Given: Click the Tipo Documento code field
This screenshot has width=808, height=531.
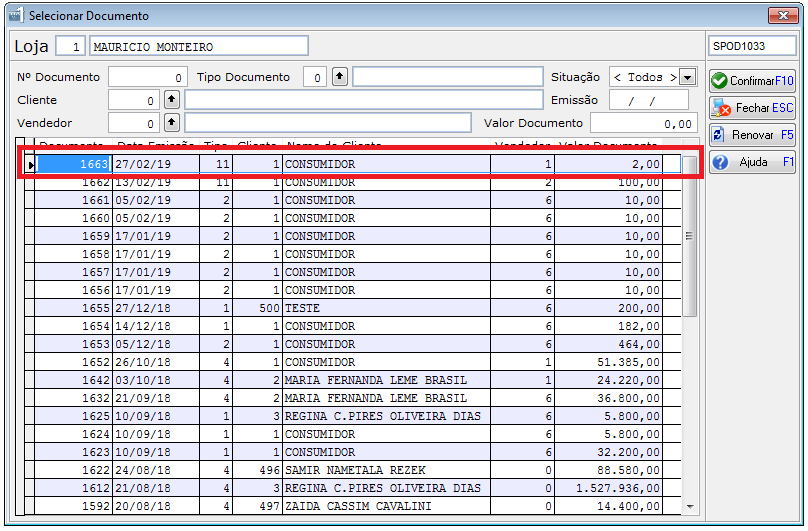Looking at the screenshot, I should click(x=314, y=77).
